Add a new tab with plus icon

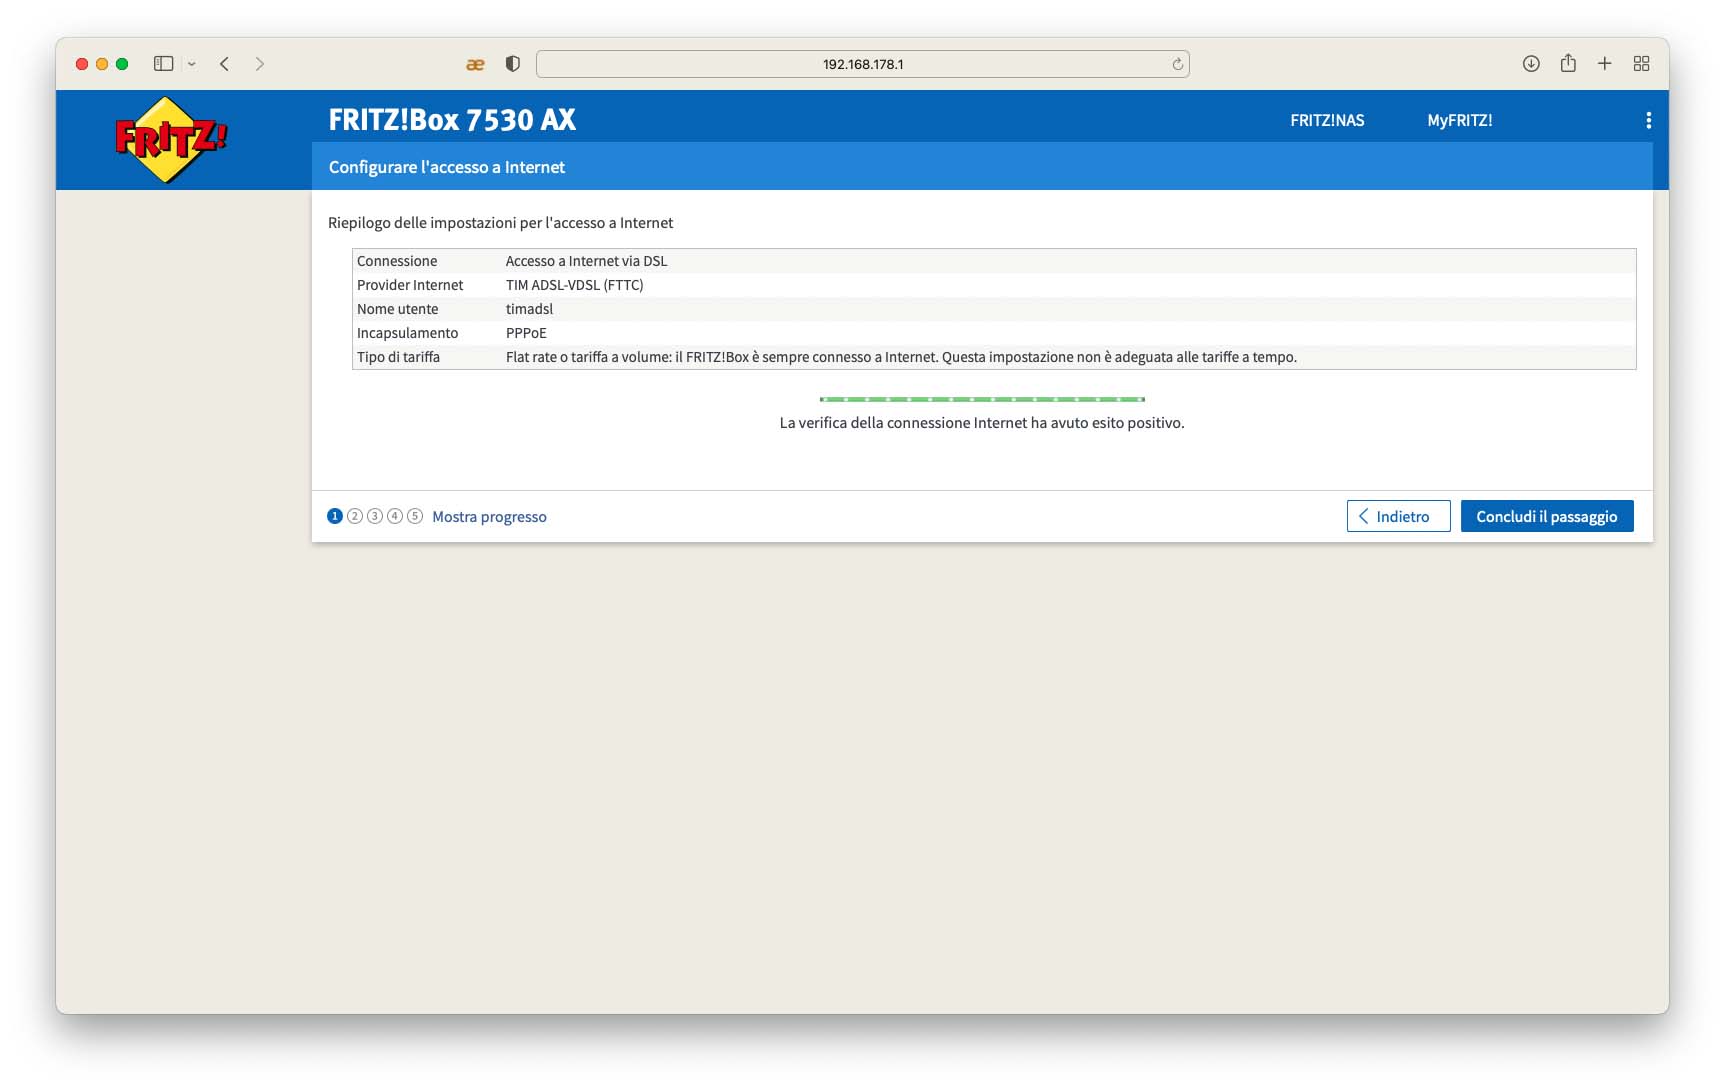point(1605,64)
